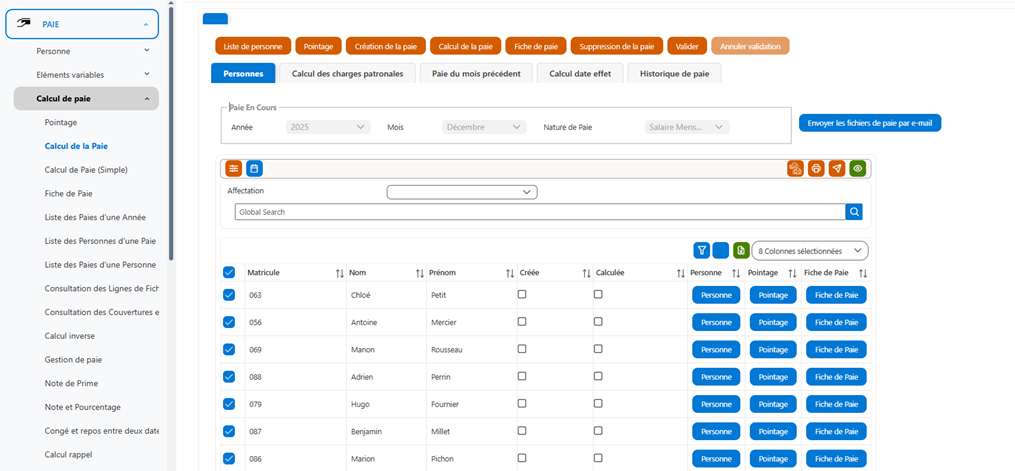Toggle the select-all checkbox in table header
Image resolution: width=1015 pixels, height=471 pixels.
coord(229,273)
